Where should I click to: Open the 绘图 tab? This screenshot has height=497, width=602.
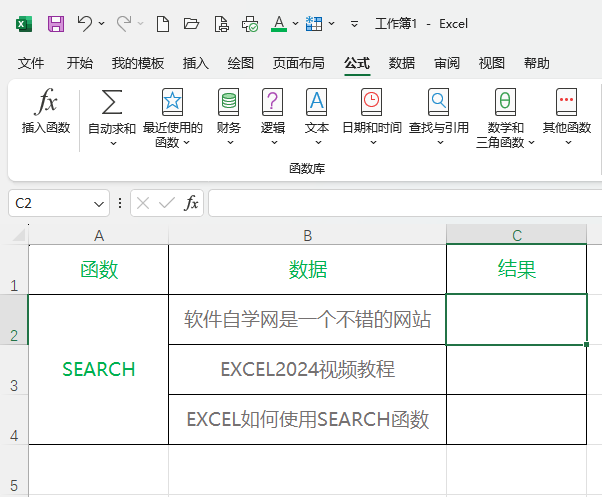coord(241,63)
